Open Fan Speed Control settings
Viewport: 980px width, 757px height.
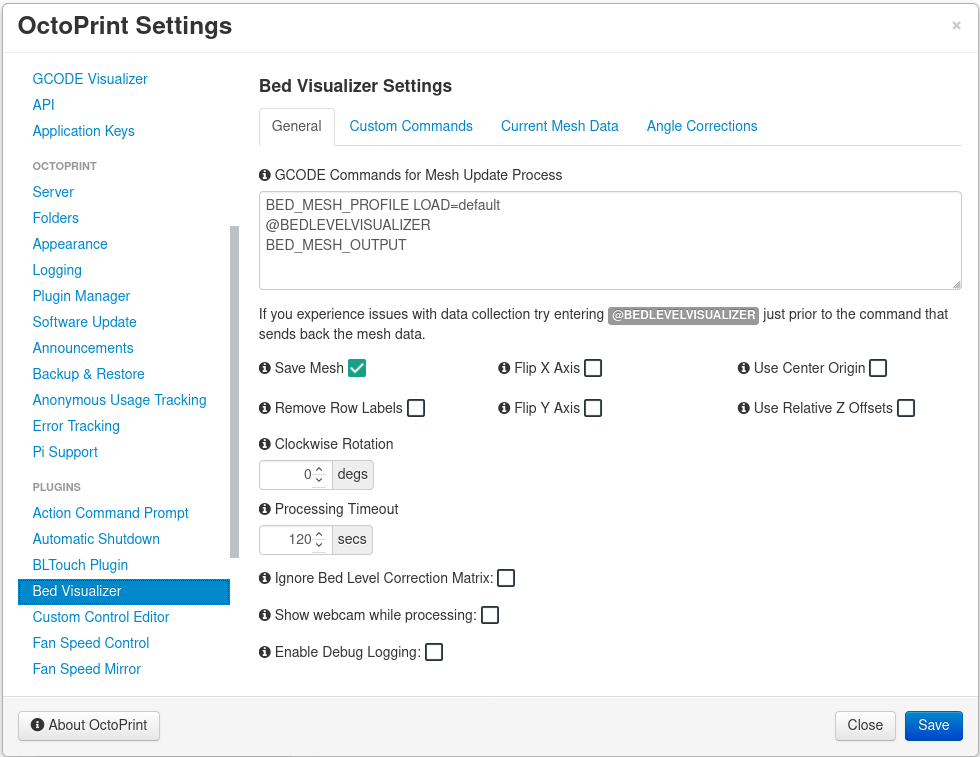[91, 643]
